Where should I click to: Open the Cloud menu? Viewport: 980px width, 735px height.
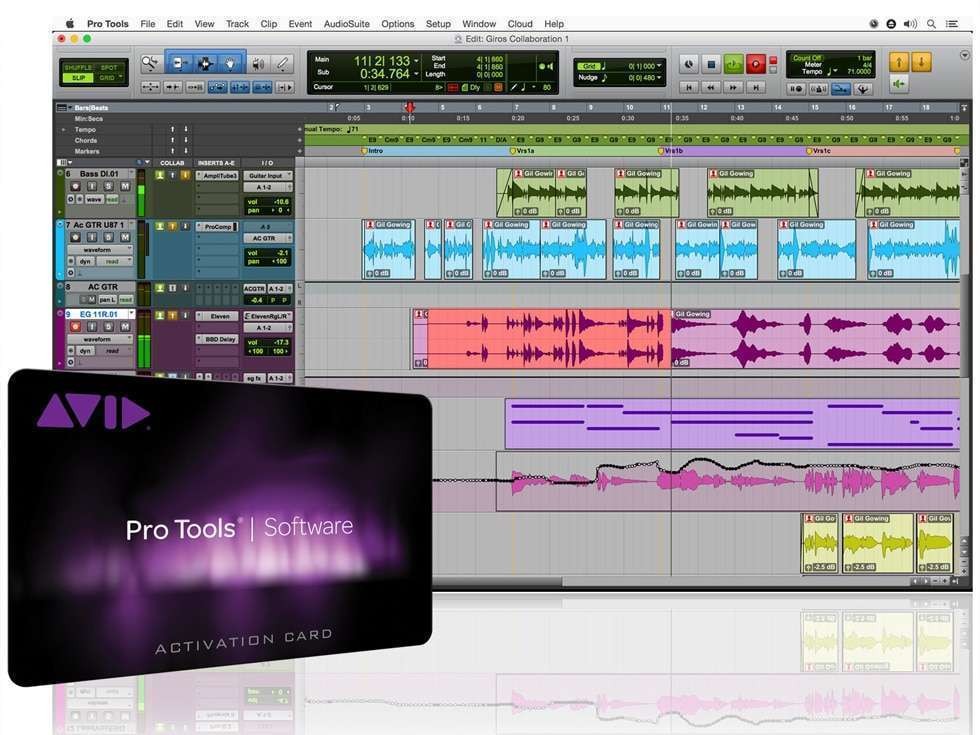(x=520, y=24)
